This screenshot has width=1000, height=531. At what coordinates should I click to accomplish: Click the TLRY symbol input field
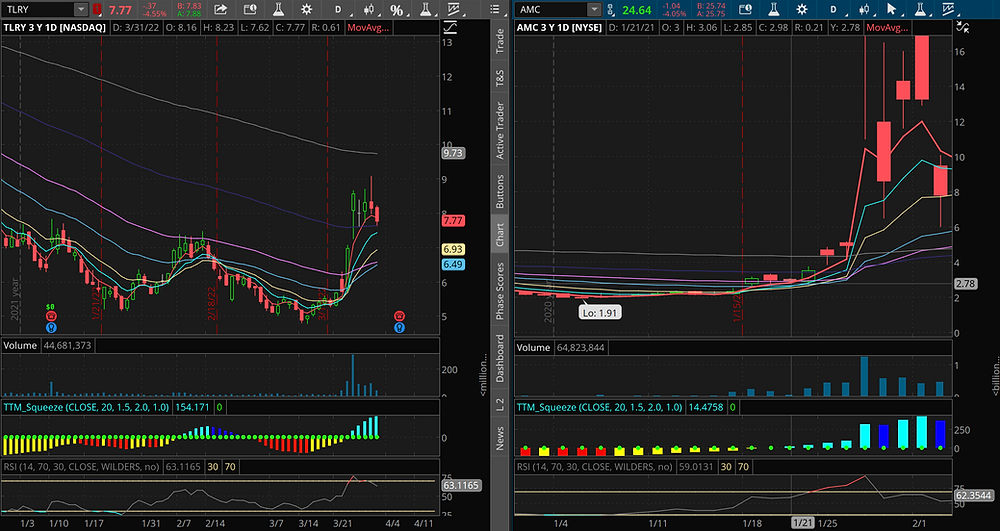[x=38, y=10]
